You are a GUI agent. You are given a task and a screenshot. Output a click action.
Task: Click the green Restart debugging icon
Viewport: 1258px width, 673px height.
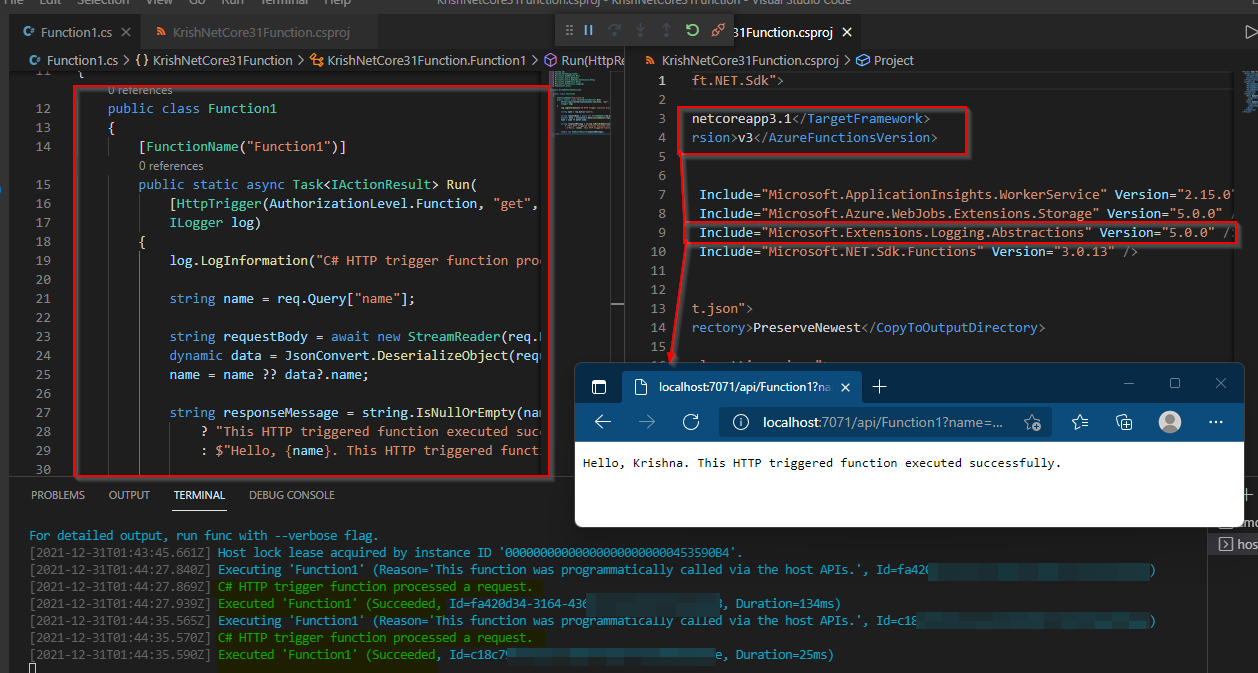click(692, 31)
